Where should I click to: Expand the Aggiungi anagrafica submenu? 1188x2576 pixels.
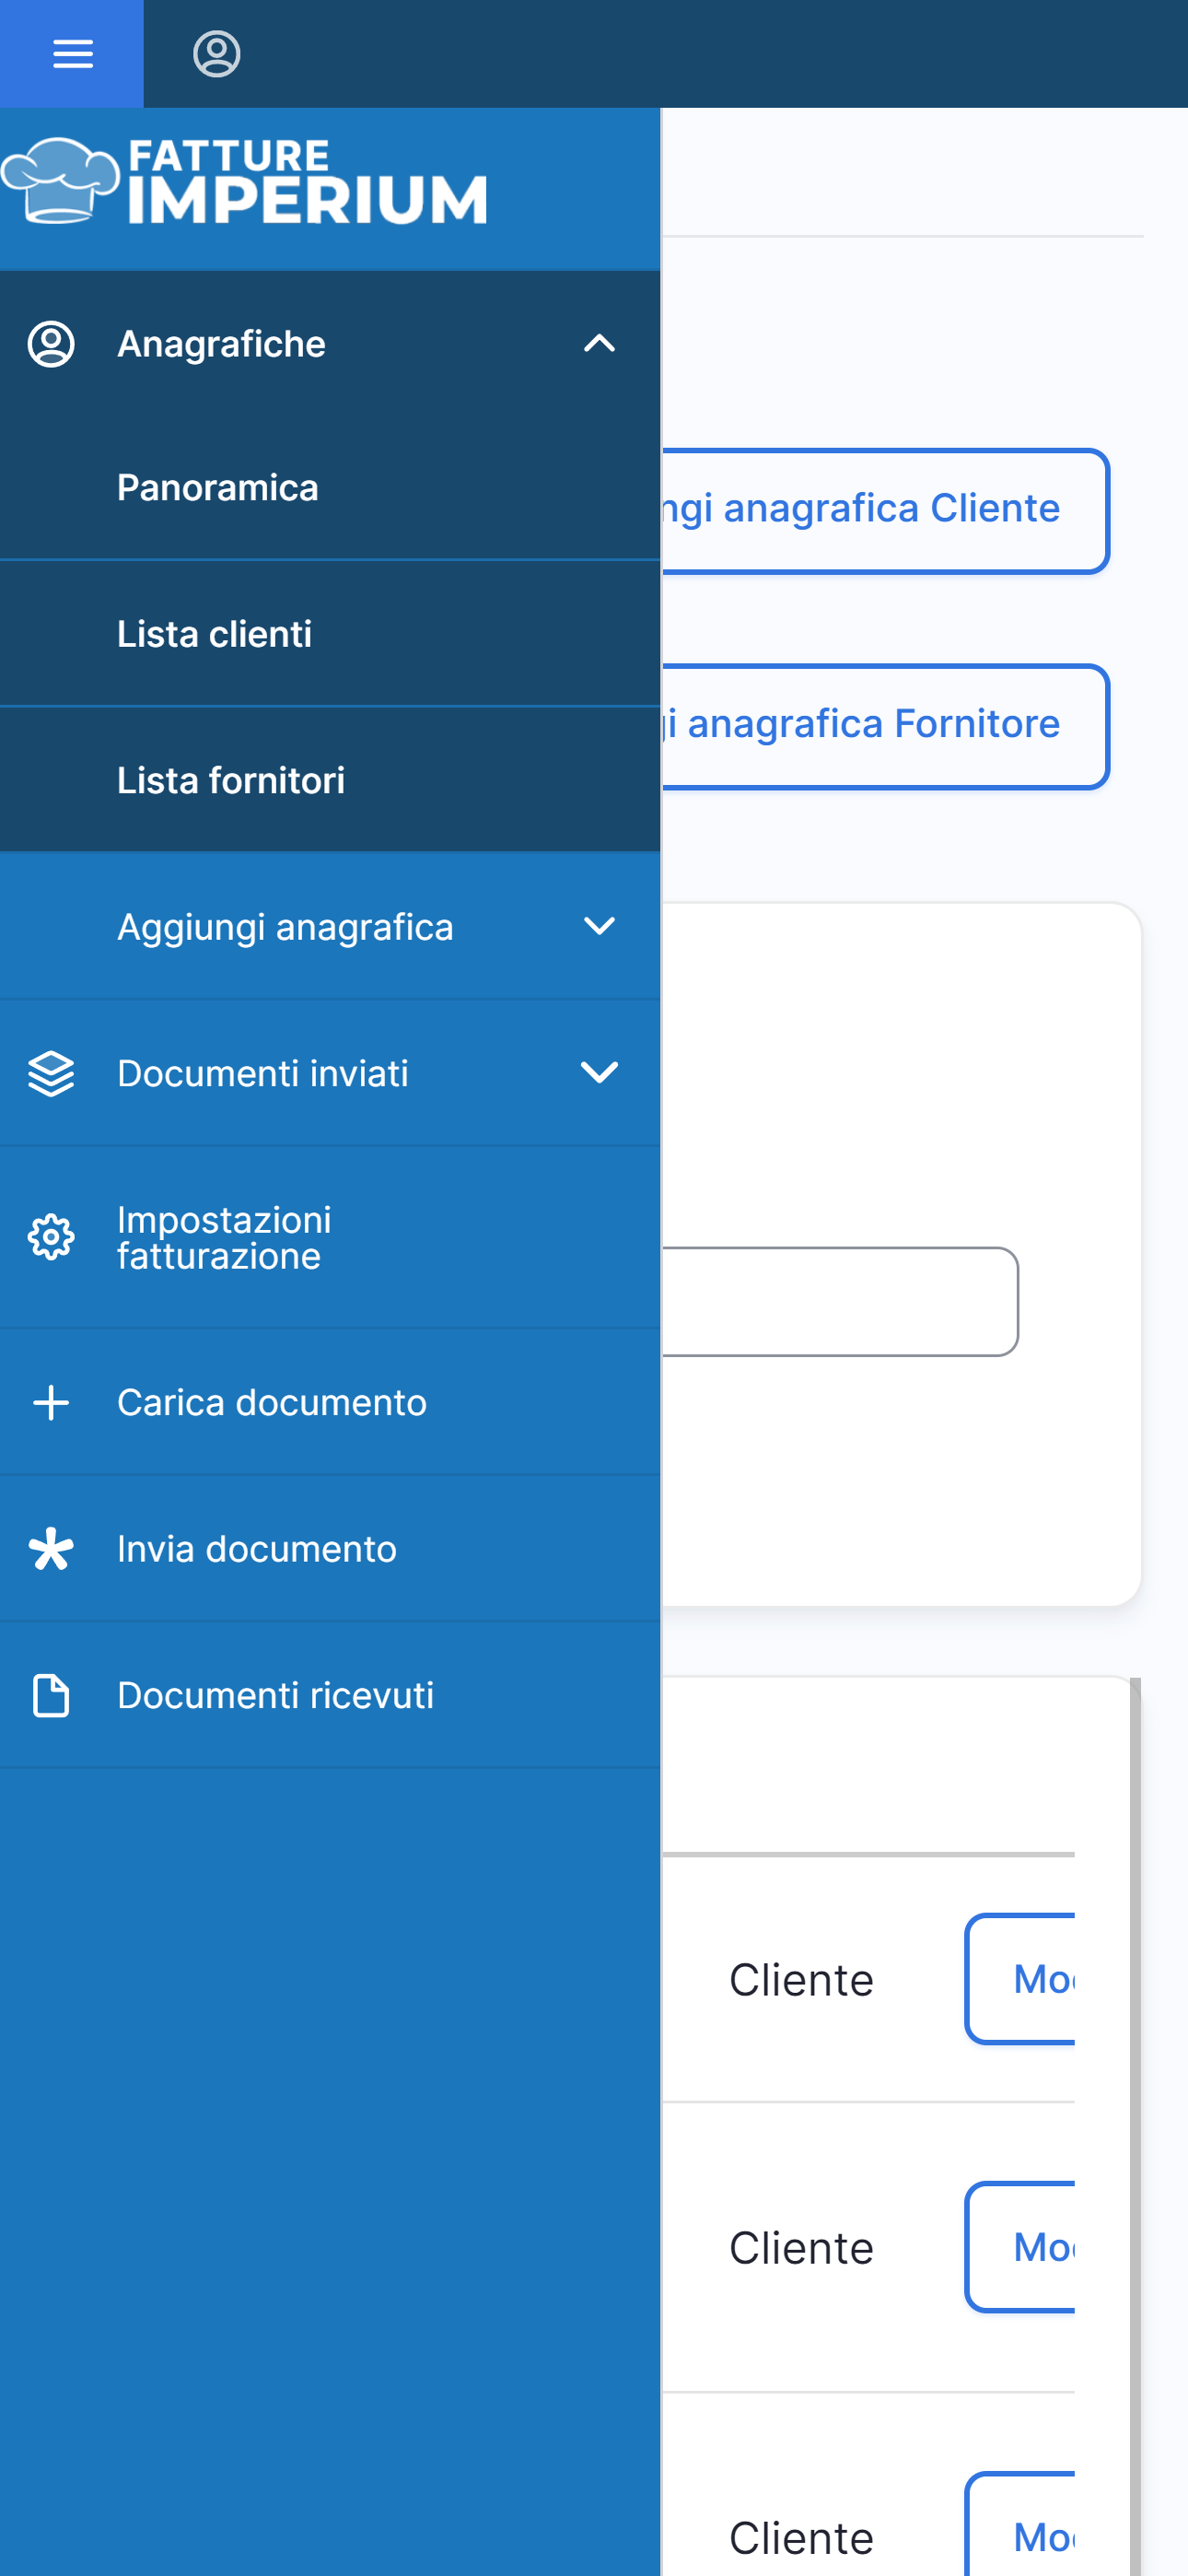tap(599, 927)
